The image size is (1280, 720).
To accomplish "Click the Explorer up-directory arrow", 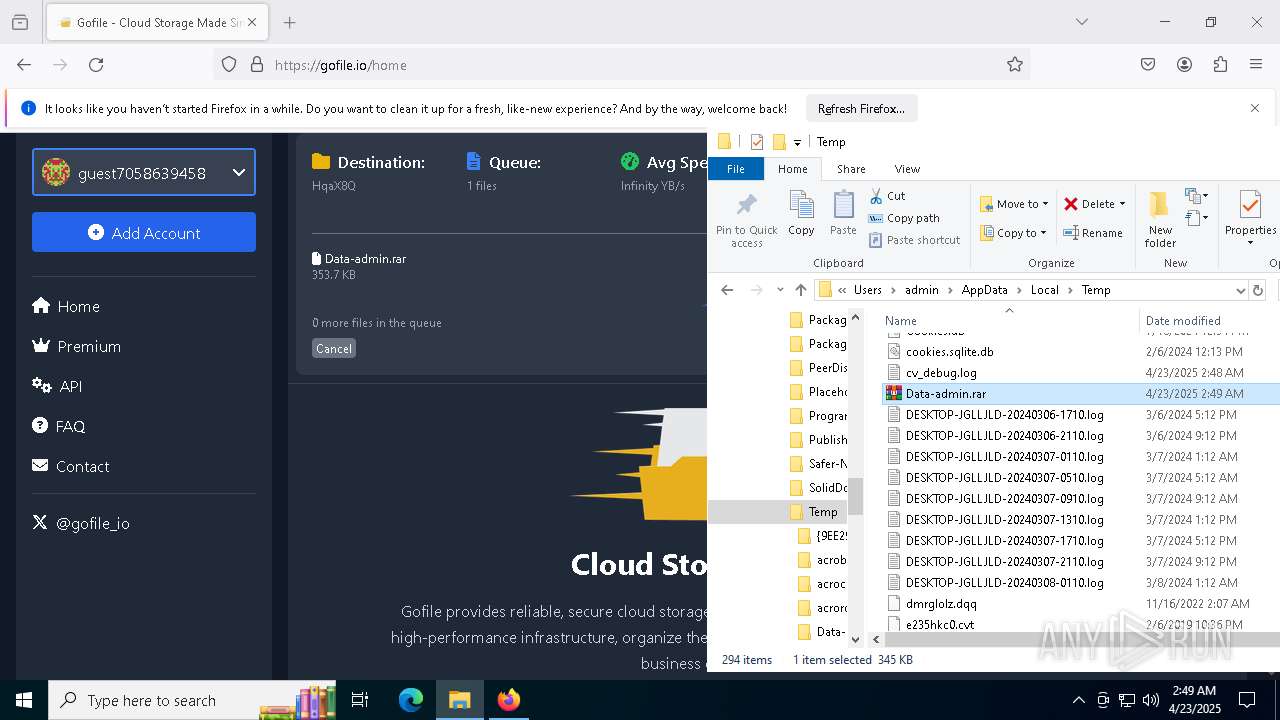I will (x=800, y=290).
